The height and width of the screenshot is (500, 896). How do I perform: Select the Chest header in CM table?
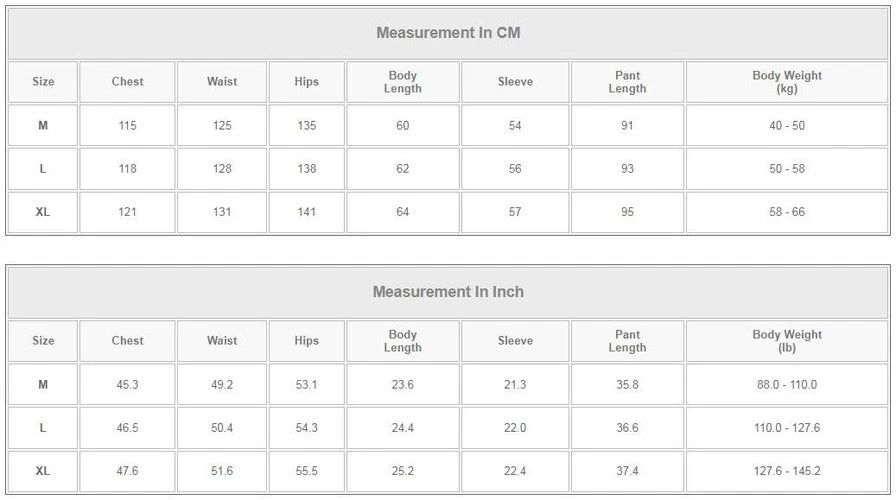127,82
